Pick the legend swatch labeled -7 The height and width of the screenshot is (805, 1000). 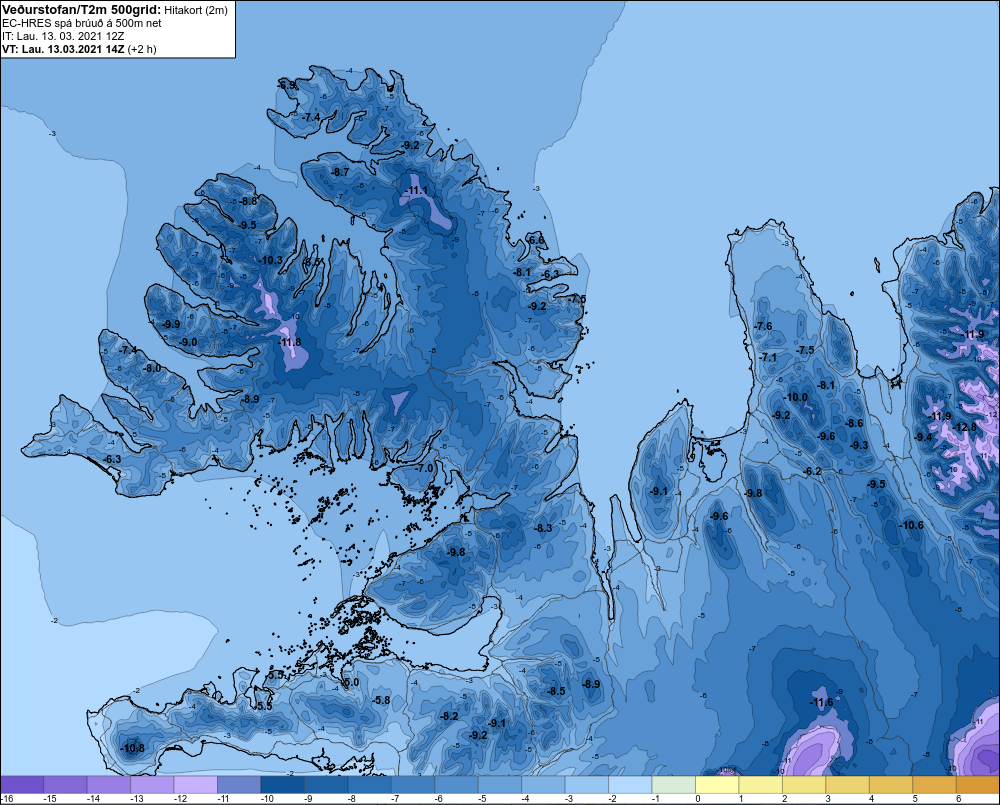click(x=413, y=785)
